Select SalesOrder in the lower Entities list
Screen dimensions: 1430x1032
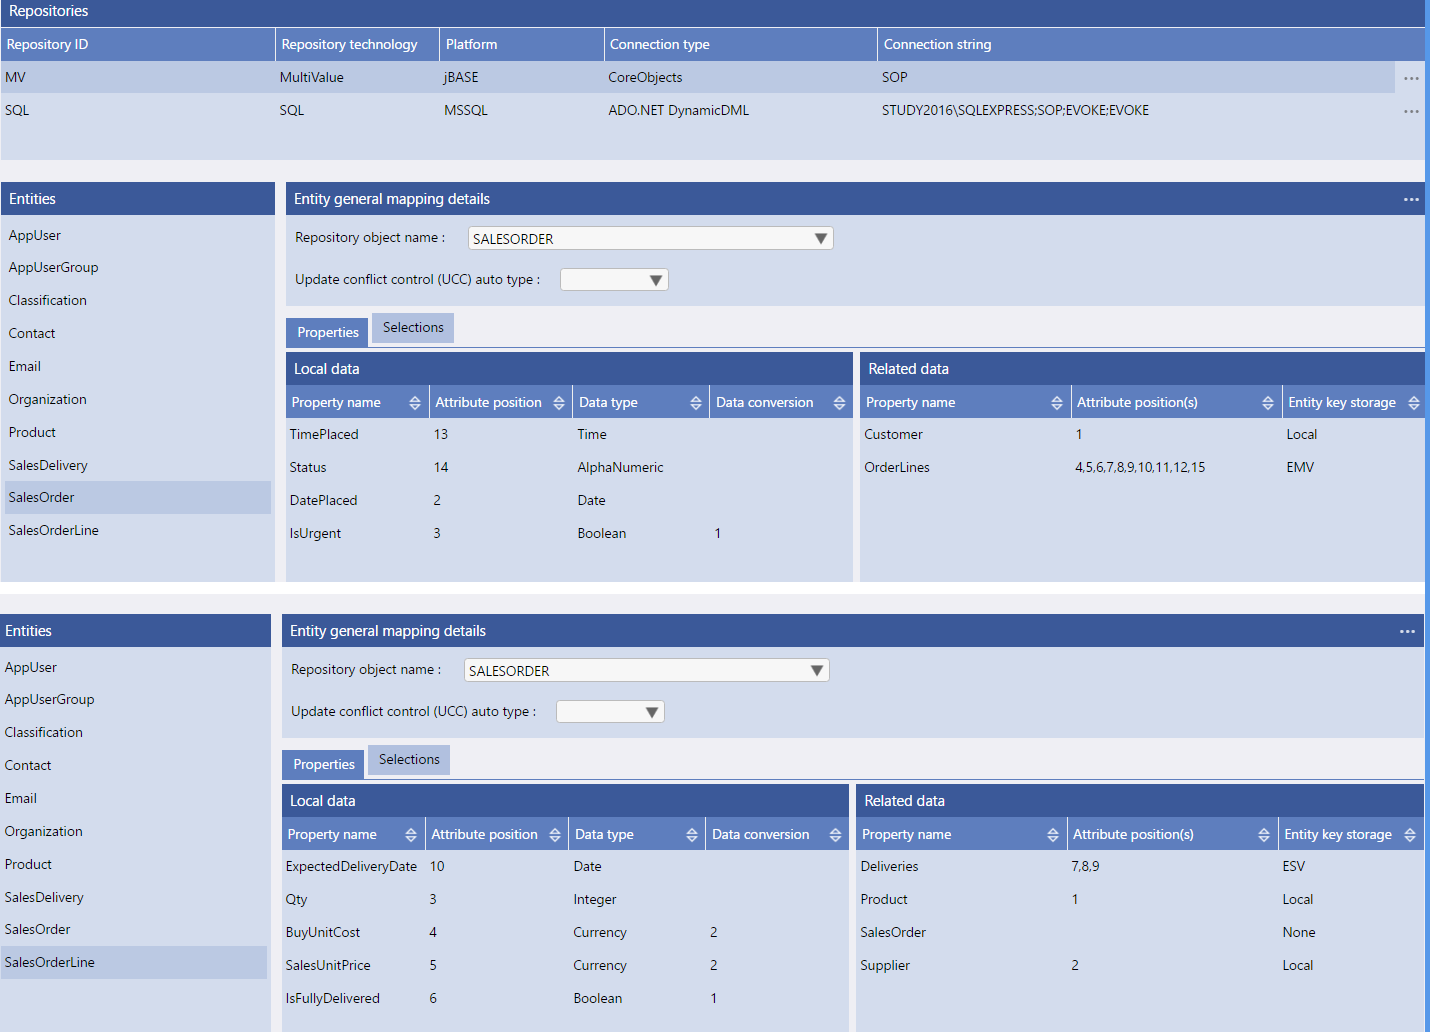[134, 929]
